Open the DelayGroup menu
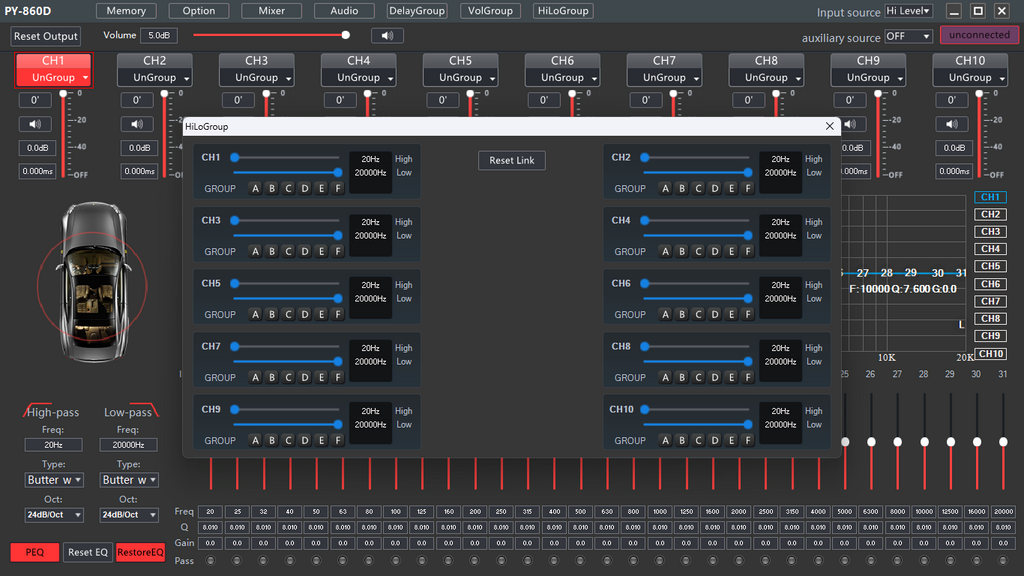Image resolution: width=1024 pixels, height=576 pixels. click(x=417, y=11)
